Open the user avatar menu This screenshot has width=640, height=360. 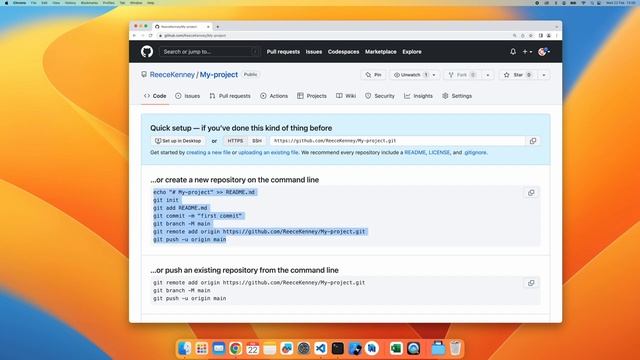pyautogui.click(x=544, y=51)
